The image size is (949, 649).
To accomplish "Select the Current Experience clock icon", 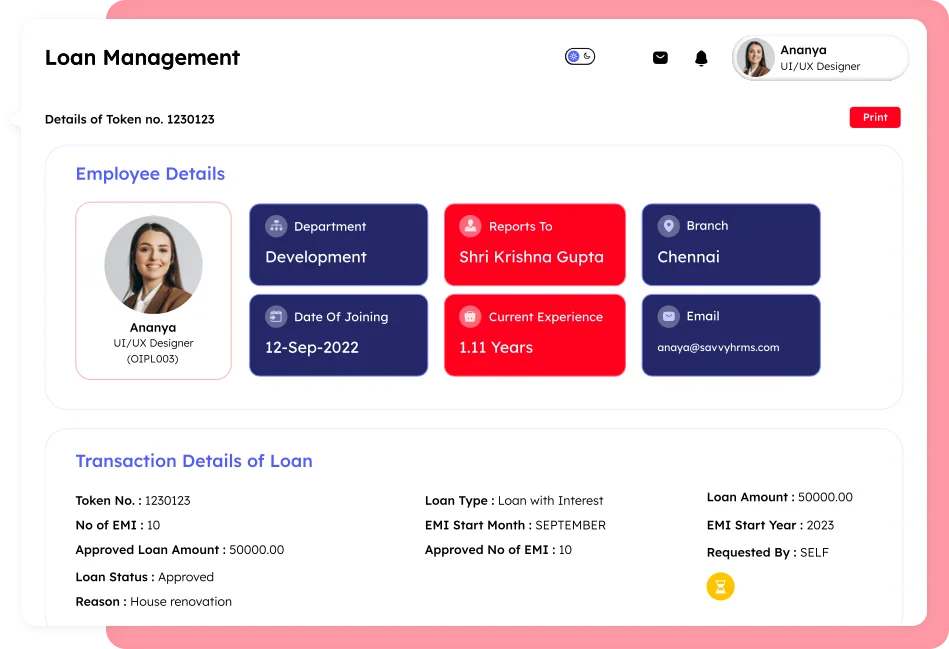I will coord(470,316).
